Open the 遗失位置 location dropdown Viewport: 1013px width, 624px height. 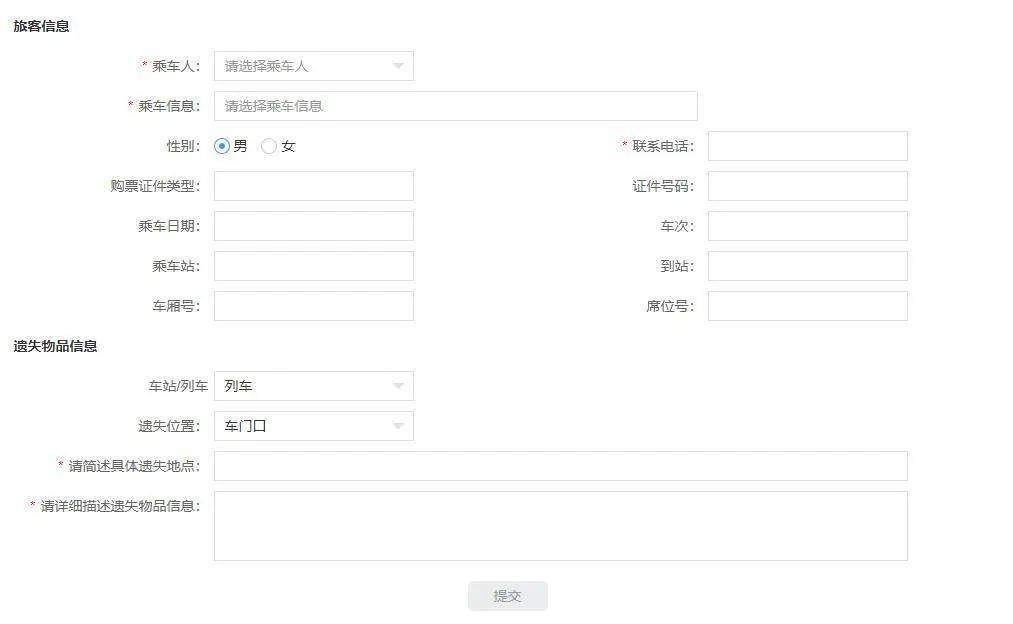[313, 425]
